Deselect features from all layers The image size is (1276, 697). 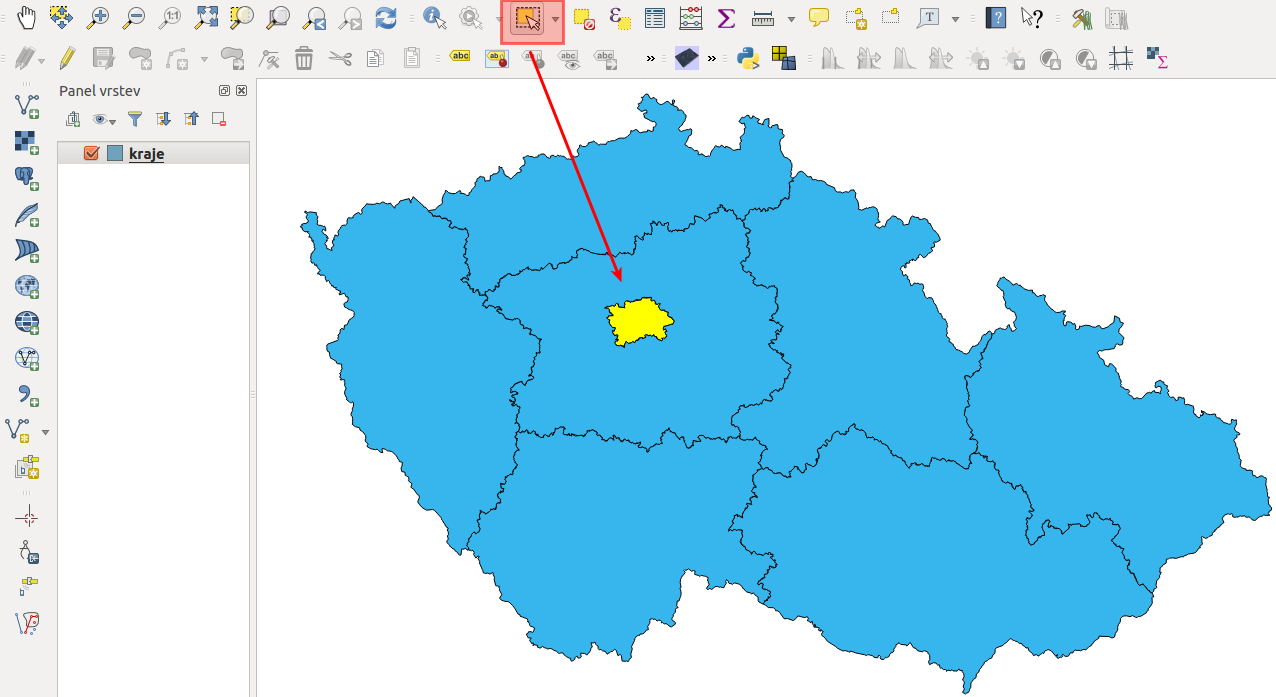(585, 17)
